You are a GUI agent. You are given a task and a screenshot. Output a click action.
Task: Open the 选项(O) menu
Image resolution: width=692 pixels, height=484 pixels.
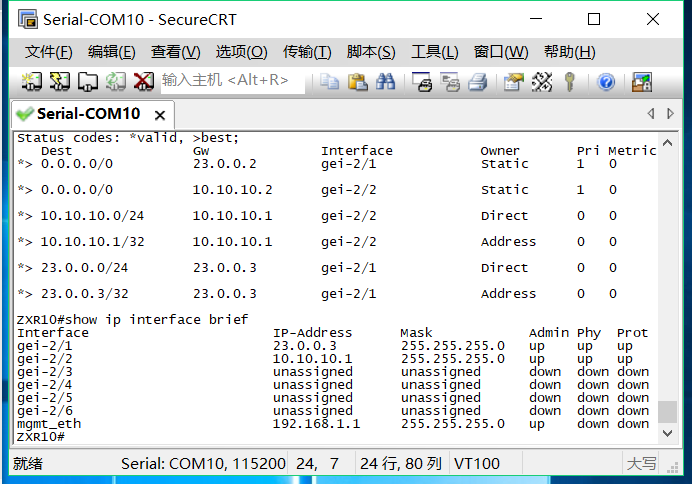point(241,52)
